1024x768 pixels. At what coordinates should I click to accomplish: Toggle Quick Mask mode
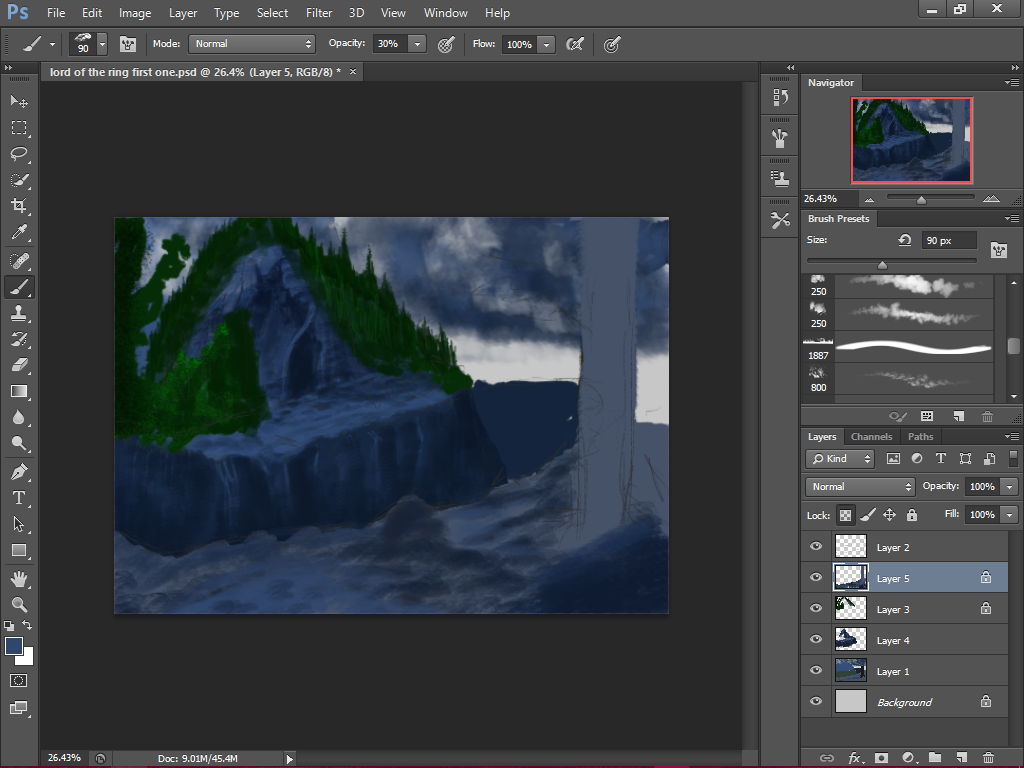click(x=19, y=680)
